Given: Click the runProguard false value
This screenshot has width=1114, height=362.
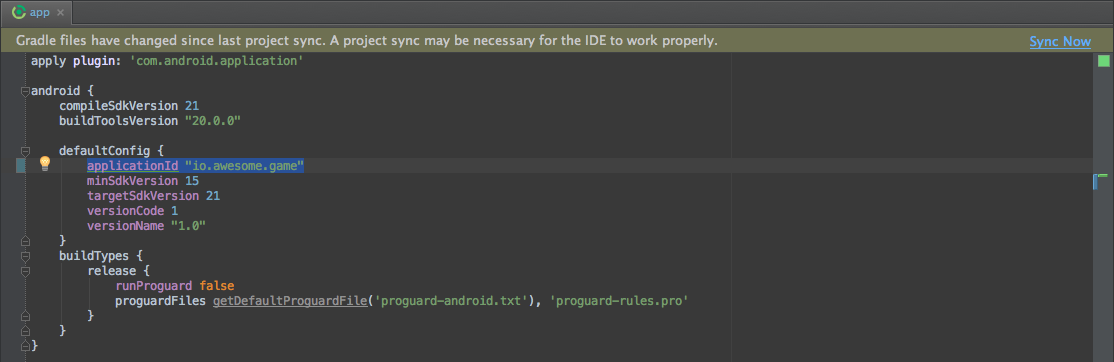Looking at the screenshot, I should coord(217,285).
